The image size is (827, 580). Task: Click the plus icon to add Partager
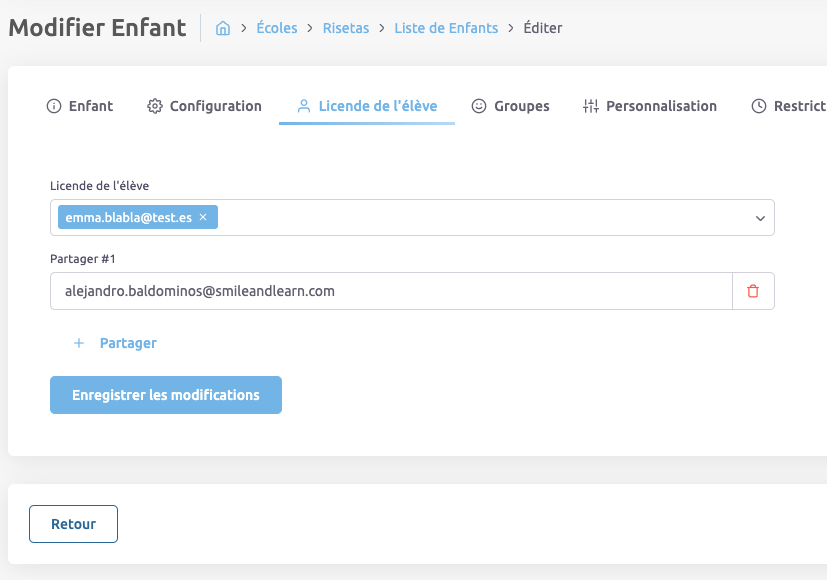tap(79, 343)
